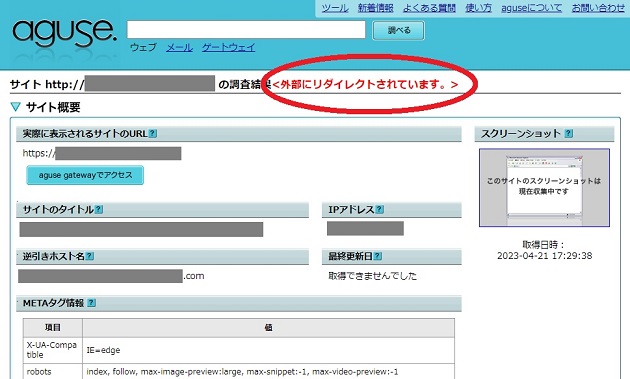Select the ウェブ search mode
630x379 pixels.
coord(143,47)
